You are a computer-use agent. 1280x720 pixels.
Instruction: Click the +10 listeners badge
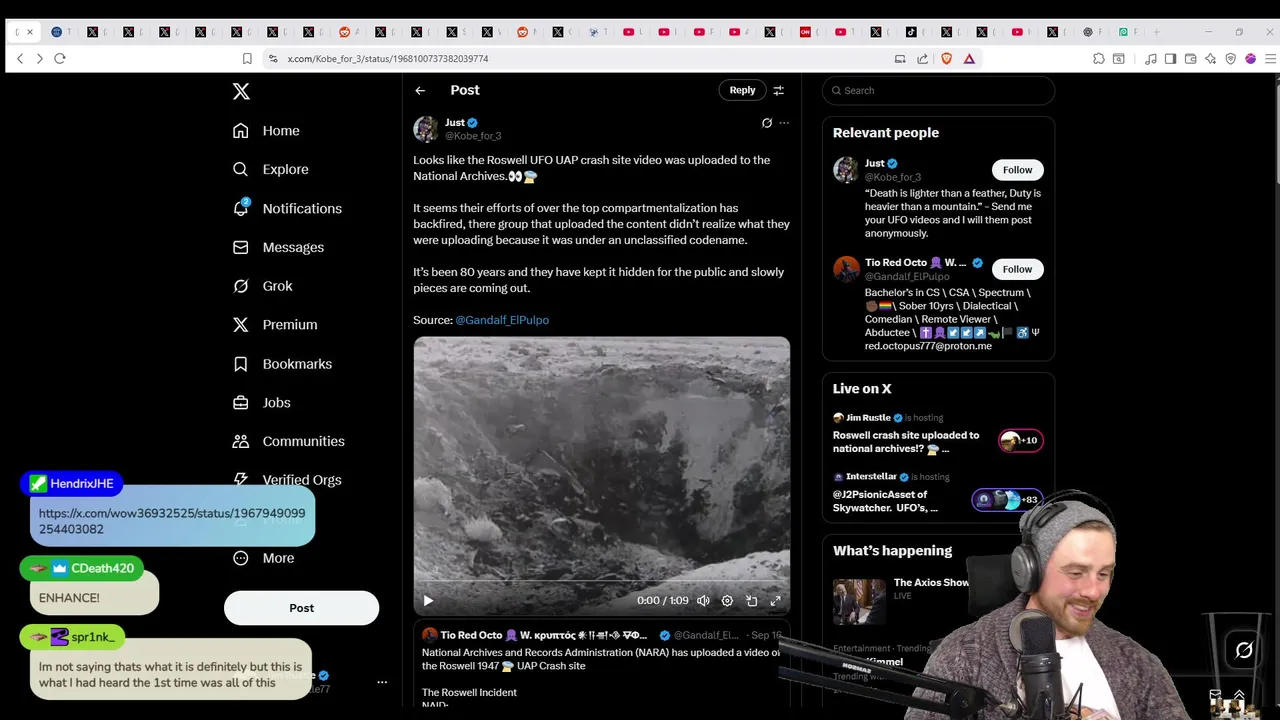tap(1021, 440)
